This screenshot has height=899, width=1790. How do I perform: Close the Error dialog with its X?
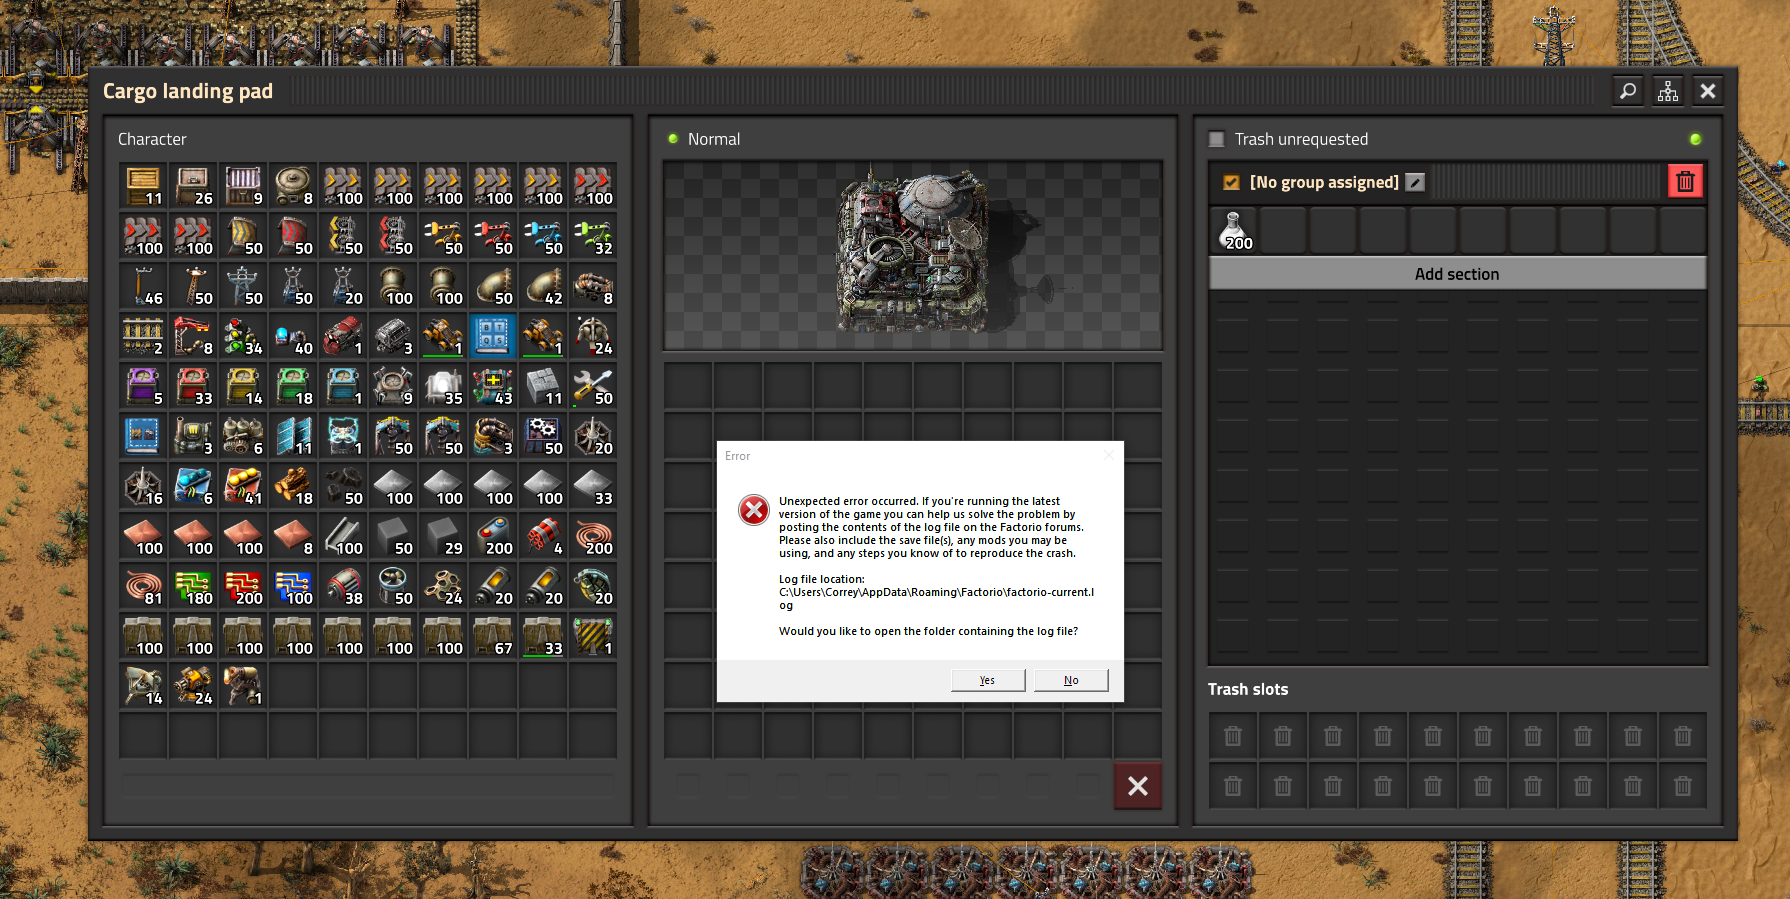pyautogui.click(x=1108, y=456)
